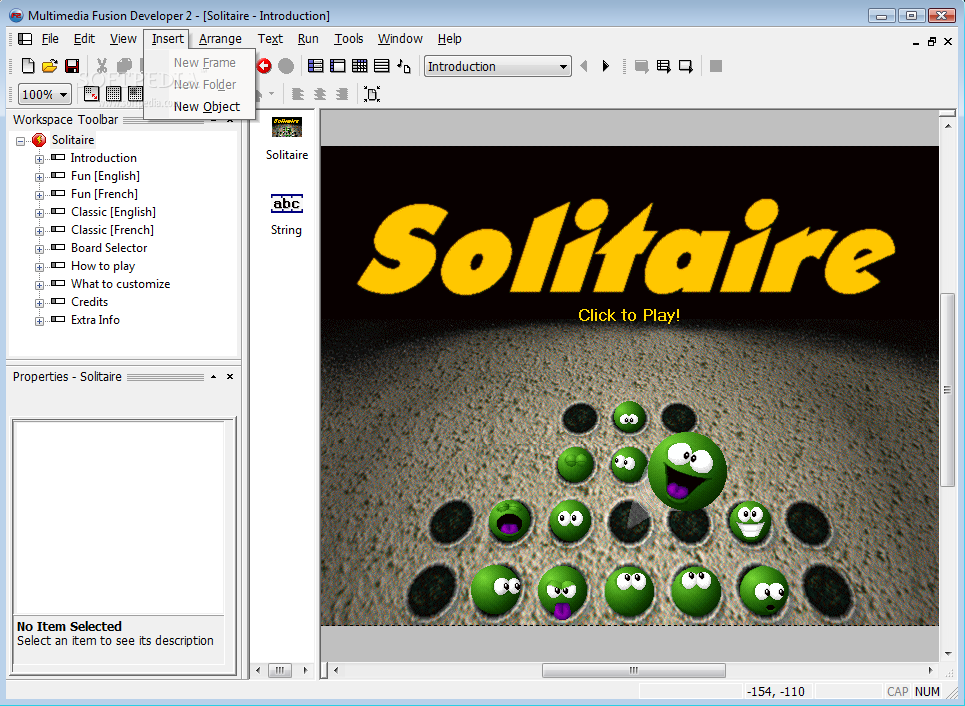Expand the Classic [French] tree node
The height and width of the screenshot is (706, 965).
tap(39, 231)
